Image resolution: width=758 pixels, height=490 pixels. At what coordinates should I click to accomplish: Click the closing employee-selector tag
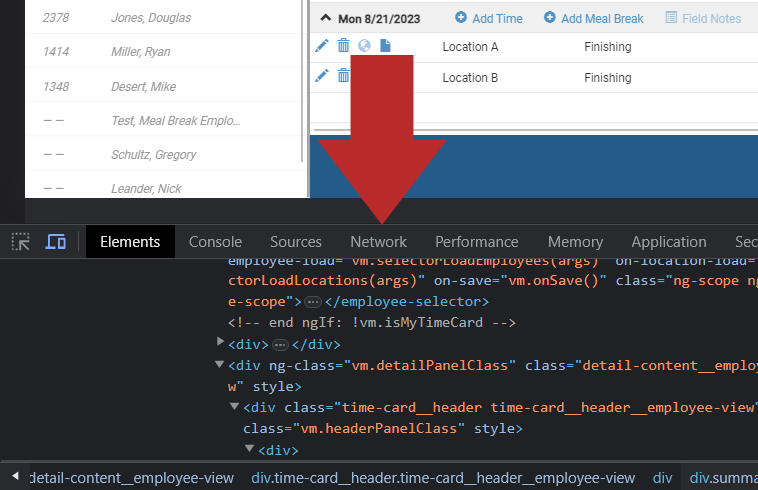407,302
